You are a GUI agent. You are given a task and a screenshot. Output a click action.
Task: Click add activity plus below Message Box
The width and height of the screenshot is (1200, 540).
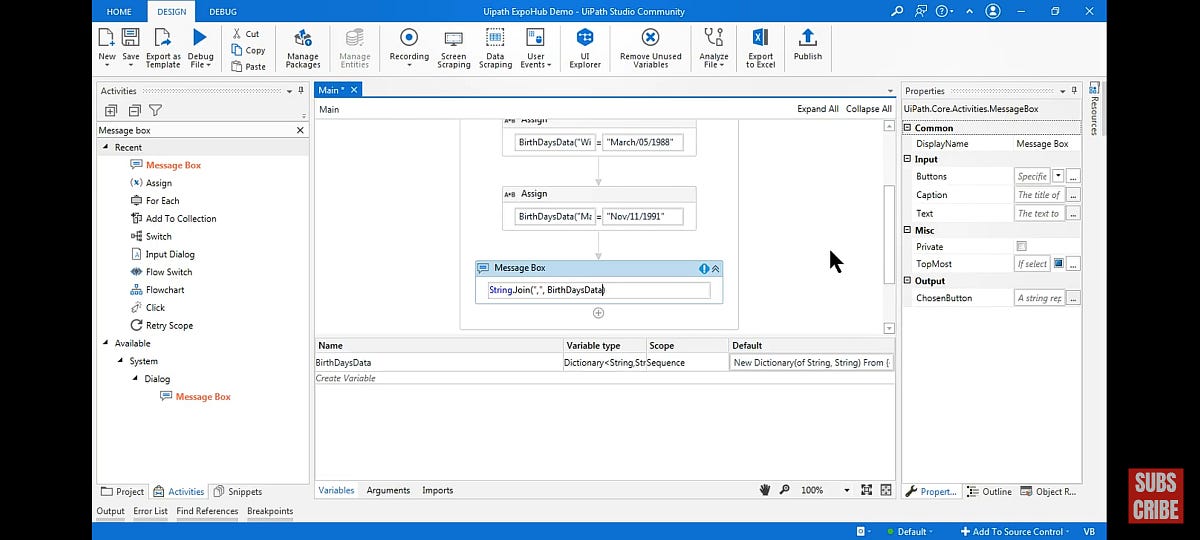598,312
